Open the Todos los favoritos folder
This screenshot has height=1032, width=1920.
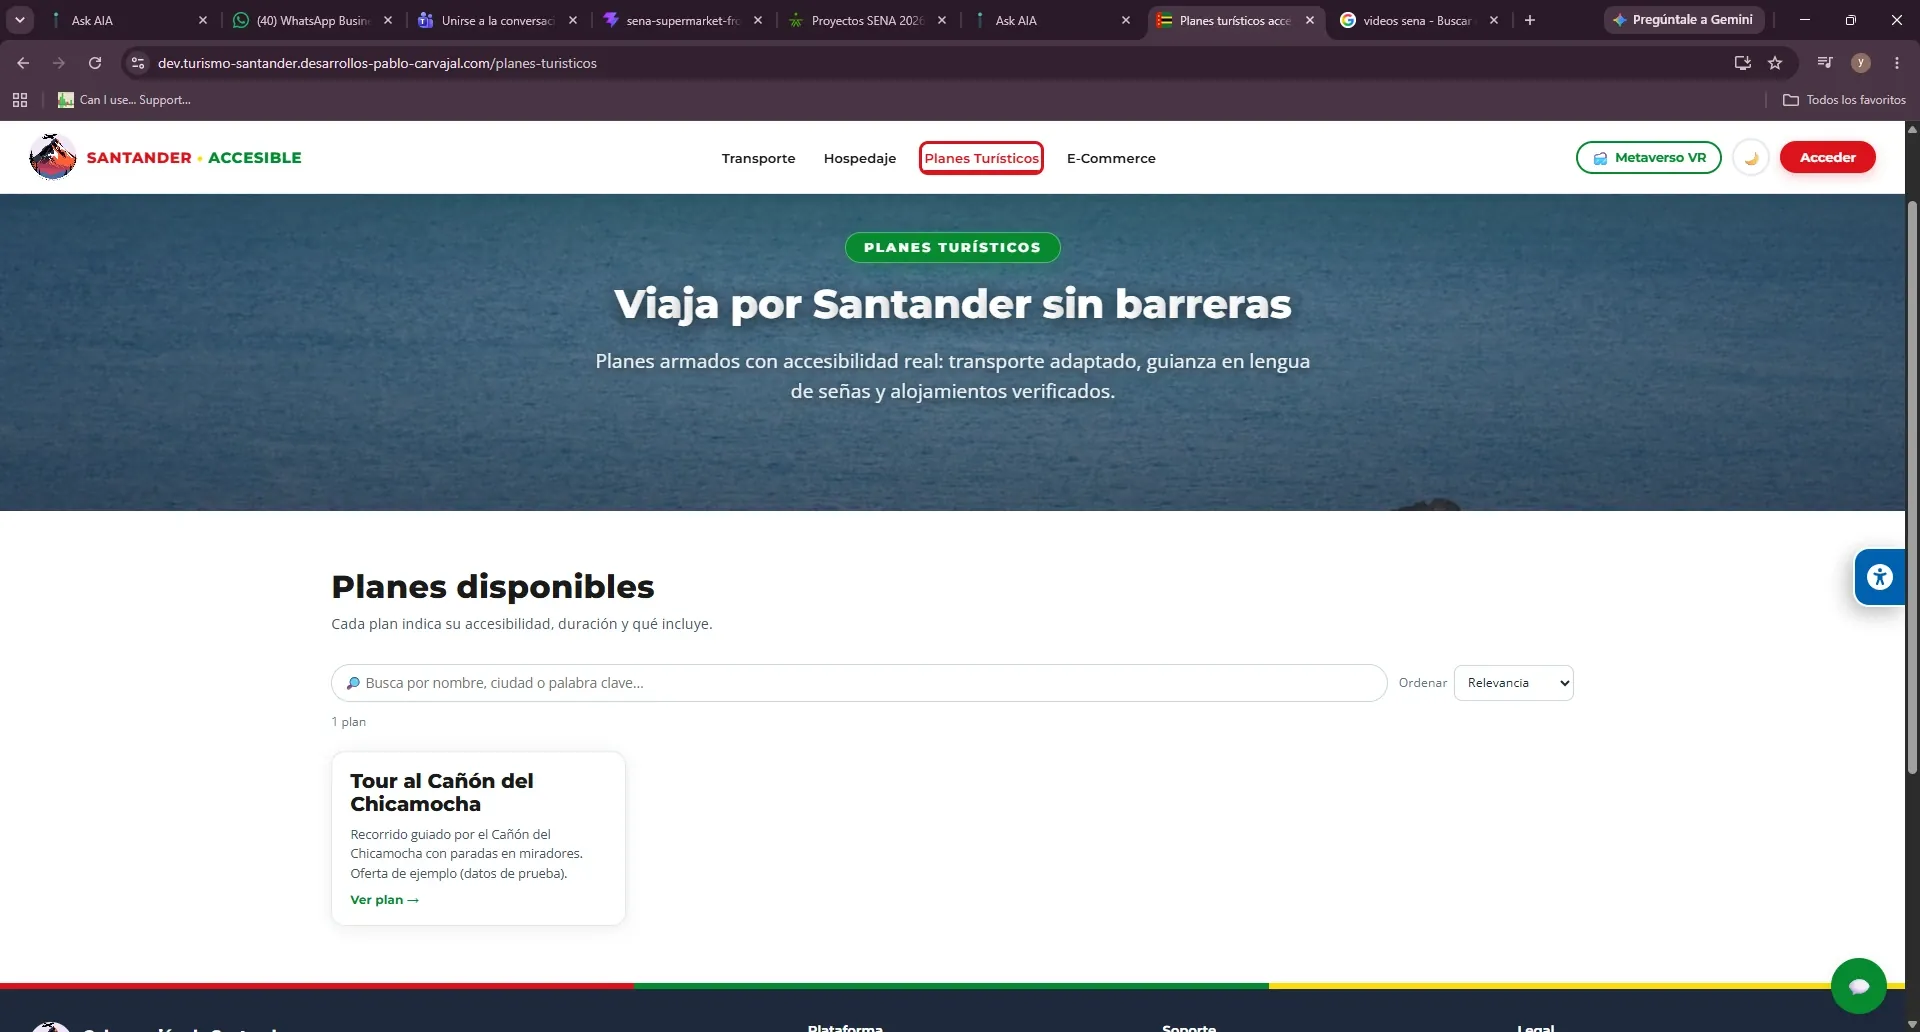1844,100
